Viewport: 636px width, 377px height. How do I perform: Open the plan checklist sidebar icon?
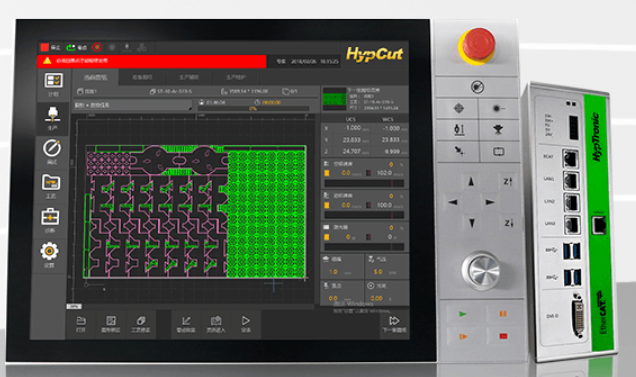[x=53, y=81]
